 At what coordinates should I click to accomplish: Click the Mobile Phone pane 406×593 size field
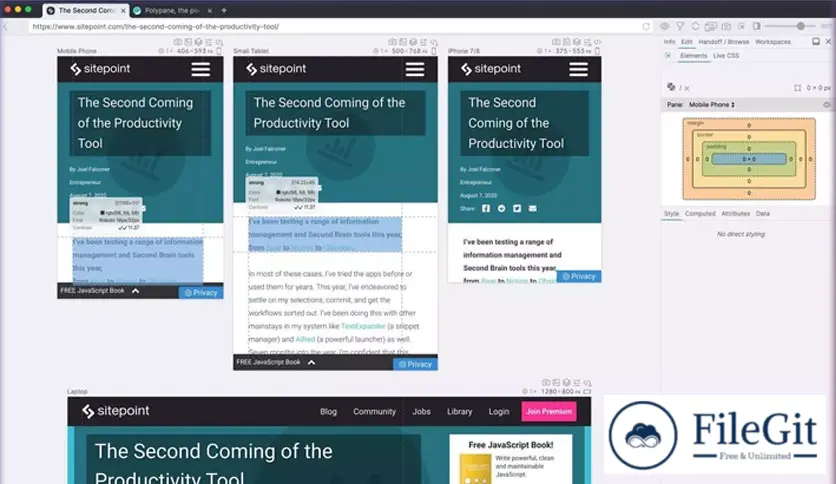coord(195,51)
